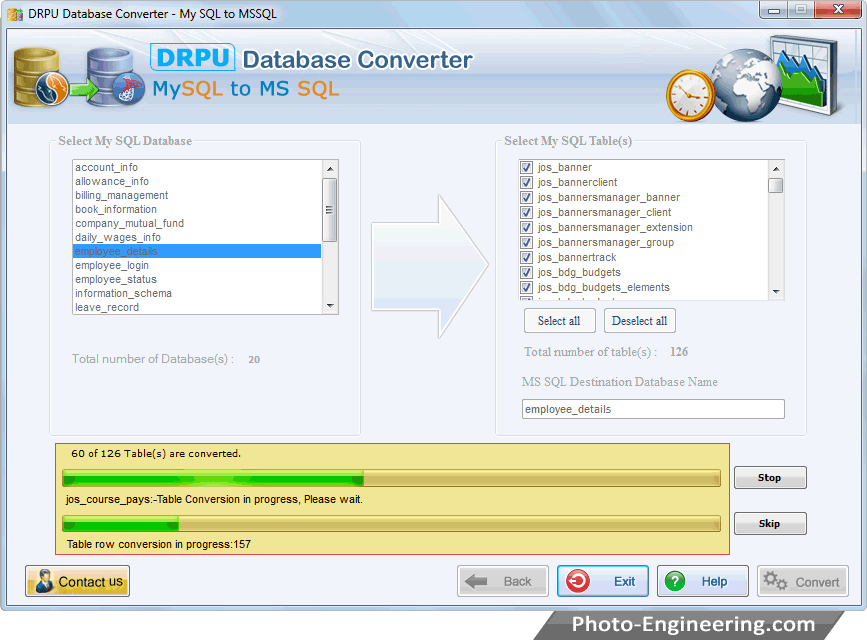This screenshot has width=867, height=640.
Task: Open the Contact us page
Action: tap(77, 581)
